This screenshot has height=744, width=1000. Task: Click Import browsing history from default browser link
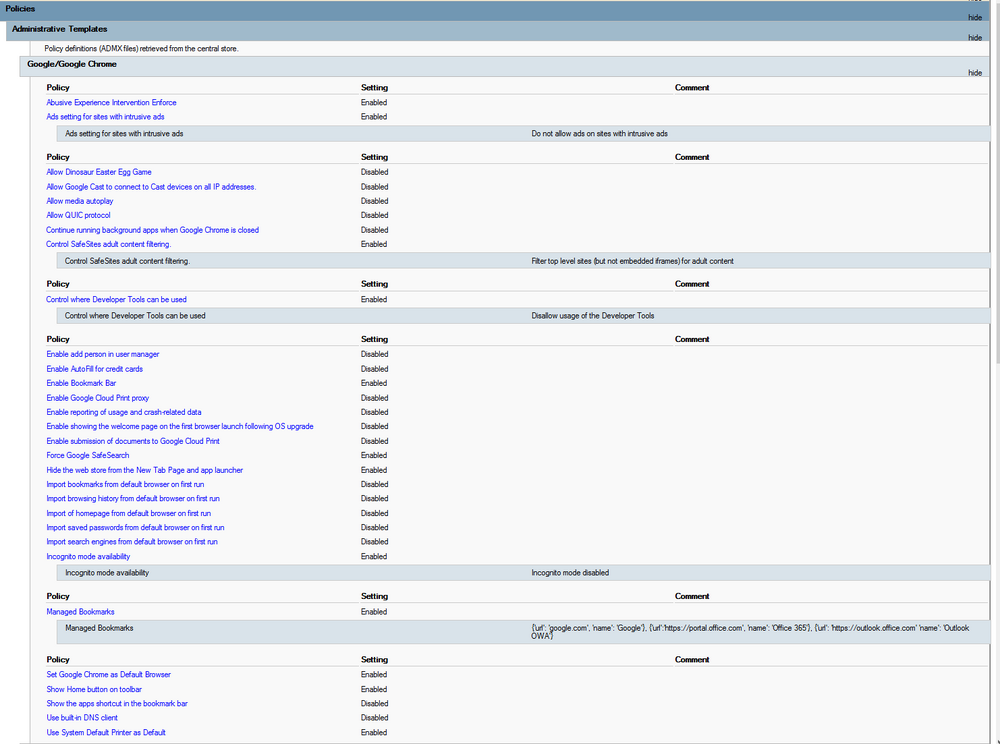point(133,499)
